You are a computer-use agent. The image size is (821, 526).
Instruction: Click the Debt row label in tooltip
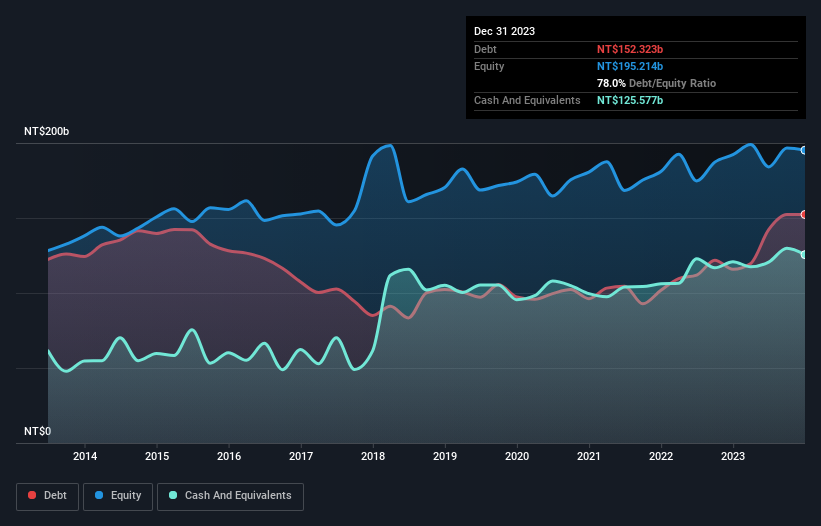point(485,49)
